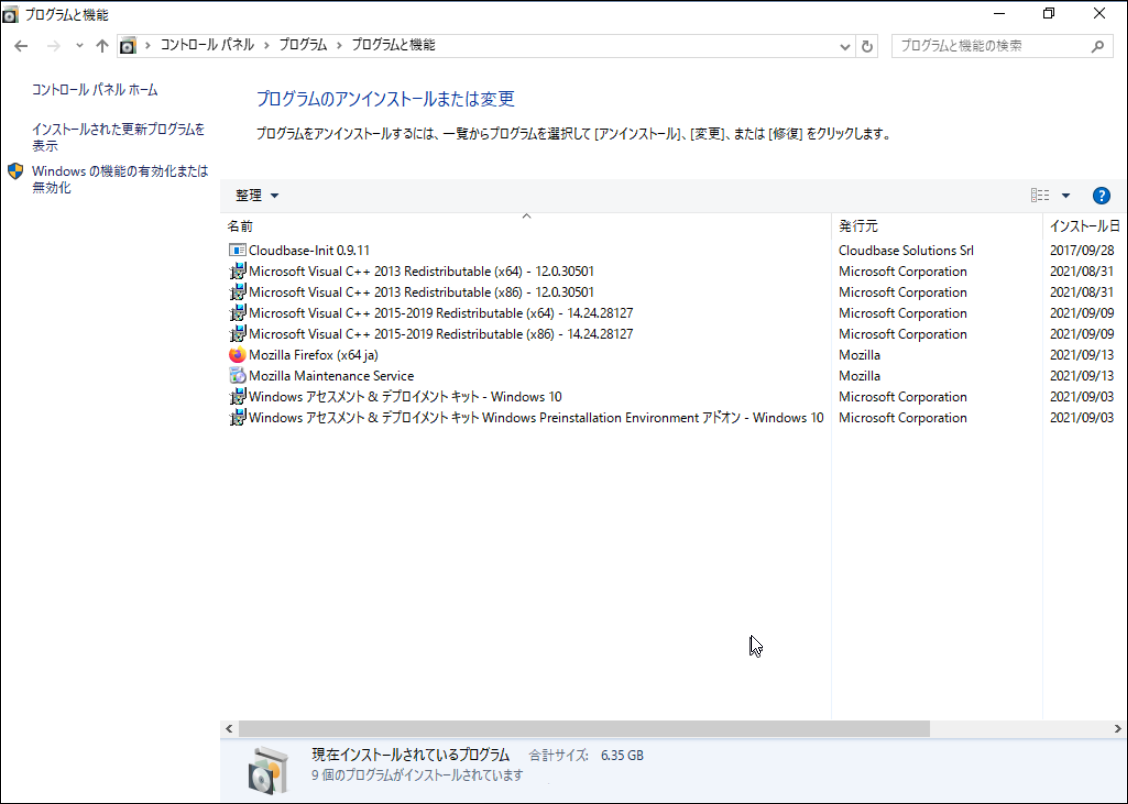Click 合計サイズ 6.35 GB value
Image resolution: width=1128 pixels, height=804 pixels.
pos(622,755)
